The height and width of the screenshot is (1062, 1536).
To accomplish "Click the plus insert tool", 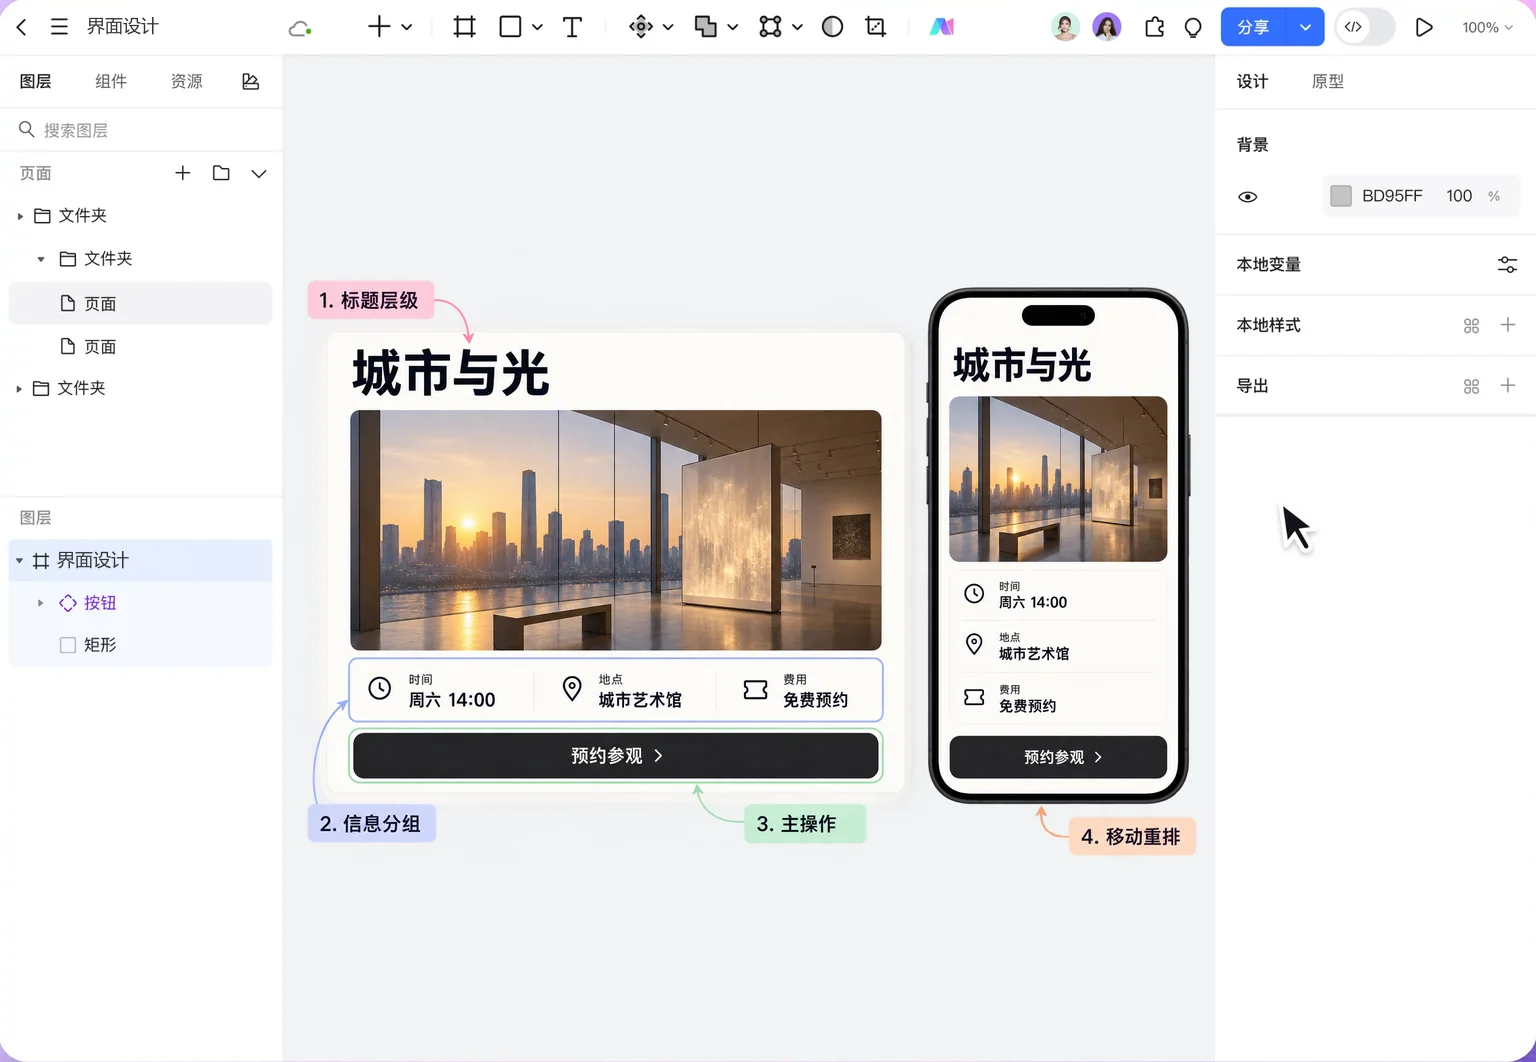I will pyautogui.click(x=379, y=27).
